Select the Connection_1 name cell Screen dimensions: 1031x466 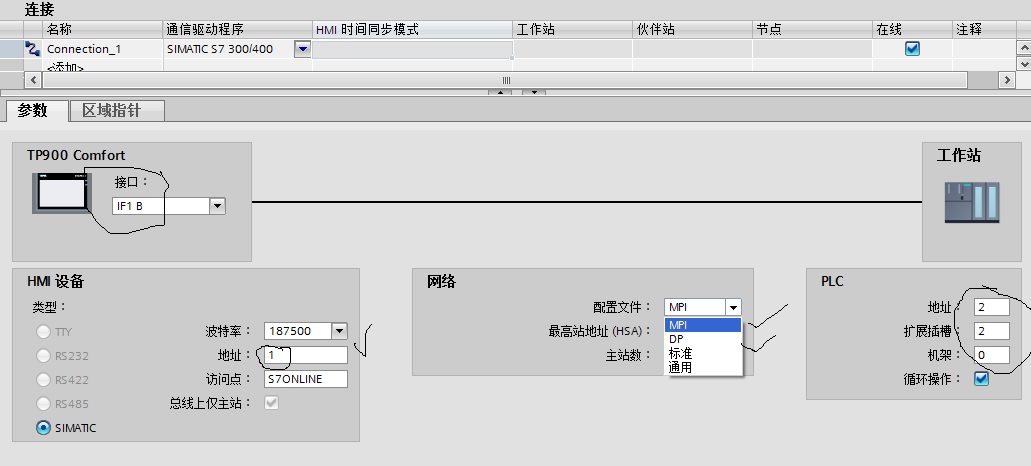pos(102,49)
